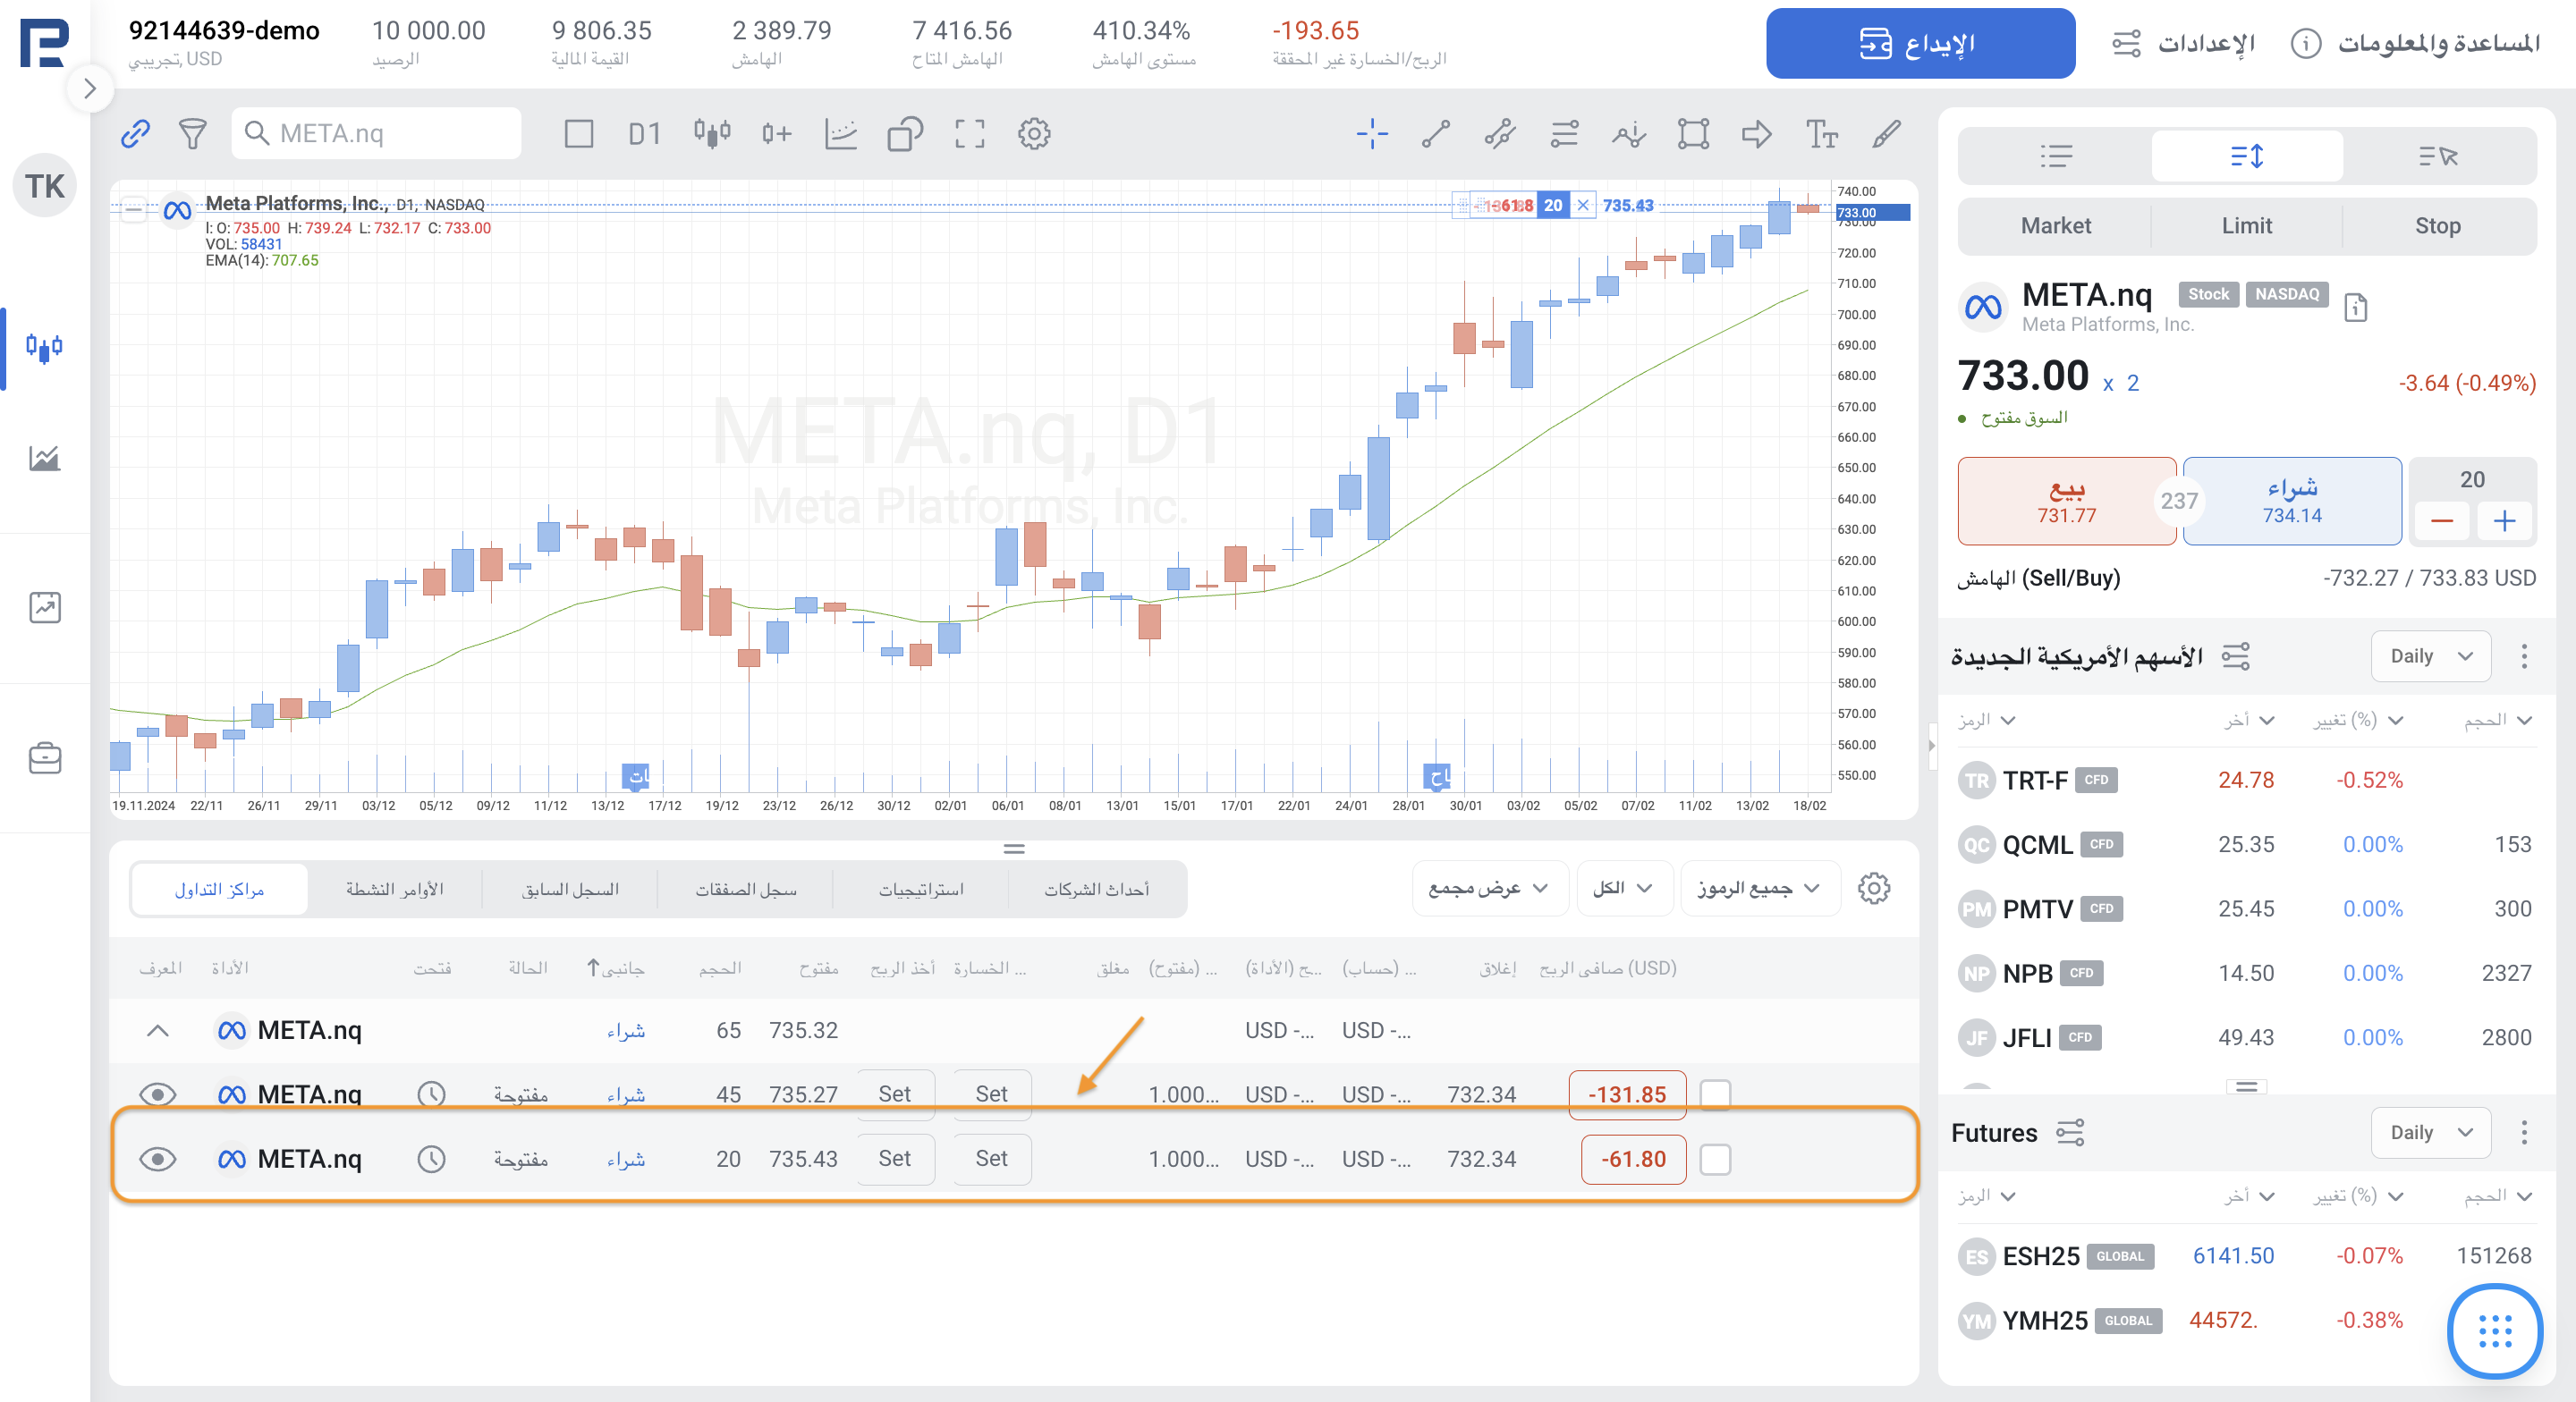Click the filter funnel icon
This screenshot has width=2576, height=1402.
(192, 134)
